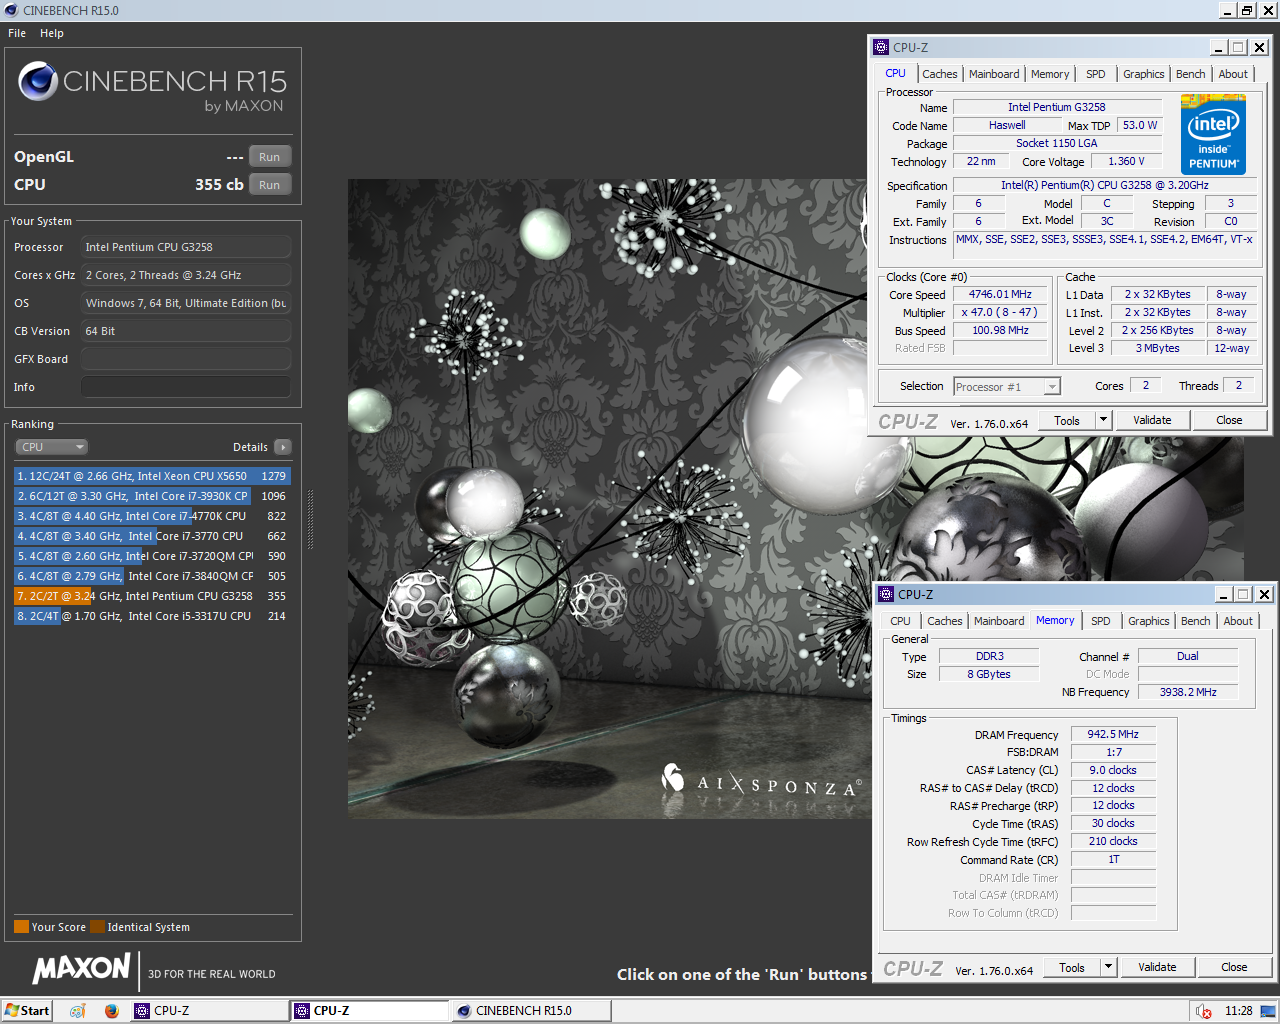Click the Cinebench title bar icon
The image size is (1280, 1024).
(x=10, y=10)
